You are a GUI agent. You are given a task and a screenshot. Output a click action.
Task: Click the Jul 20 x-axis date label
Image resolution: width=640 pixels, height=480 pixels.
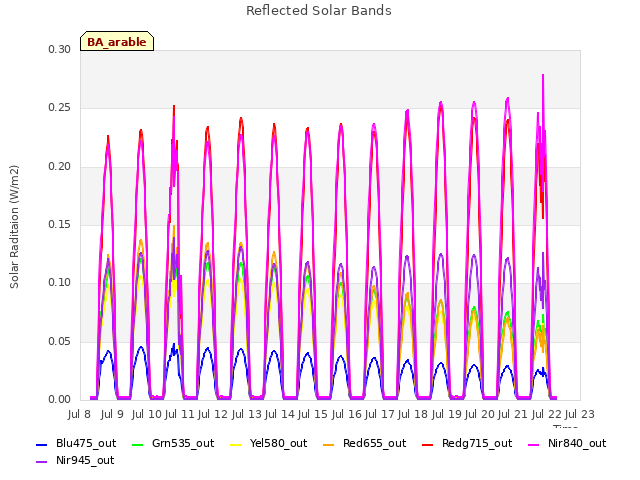pos(480,414)
